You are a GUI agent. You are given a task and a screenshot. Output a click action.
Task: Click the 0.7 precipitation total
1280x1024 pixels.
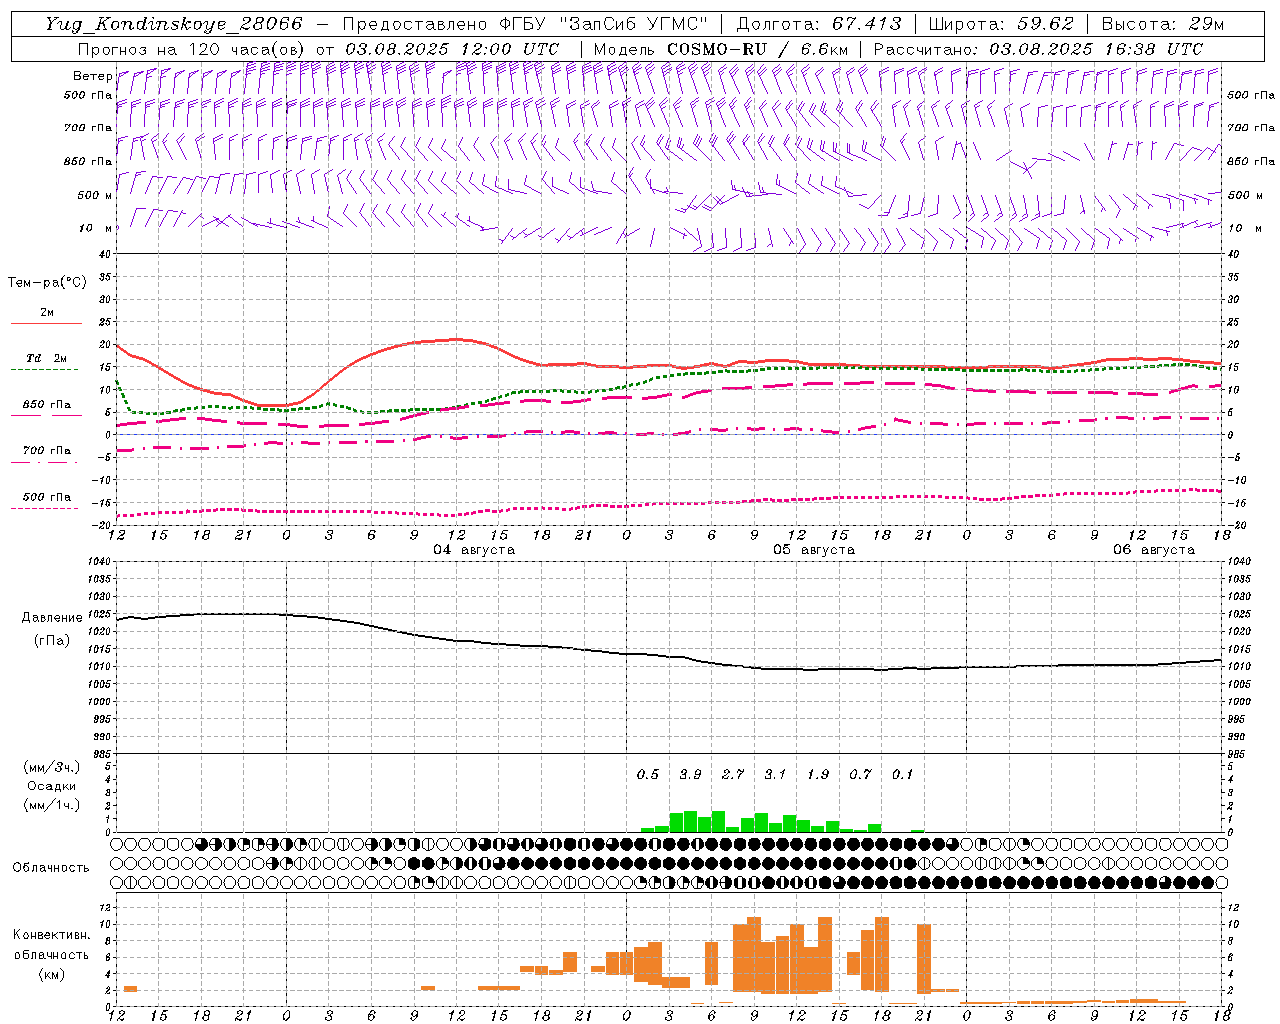tap(860, 774)
